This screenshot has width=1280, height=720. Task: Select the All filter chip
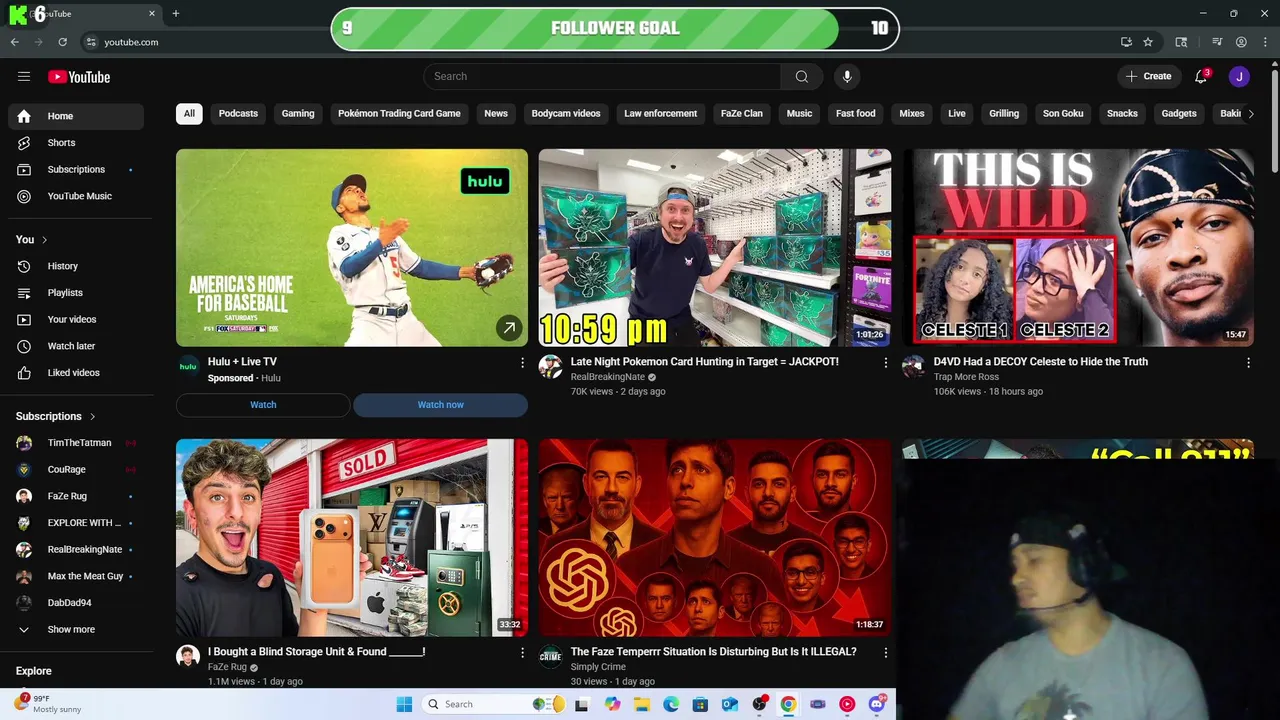click(x=189, y=114)
